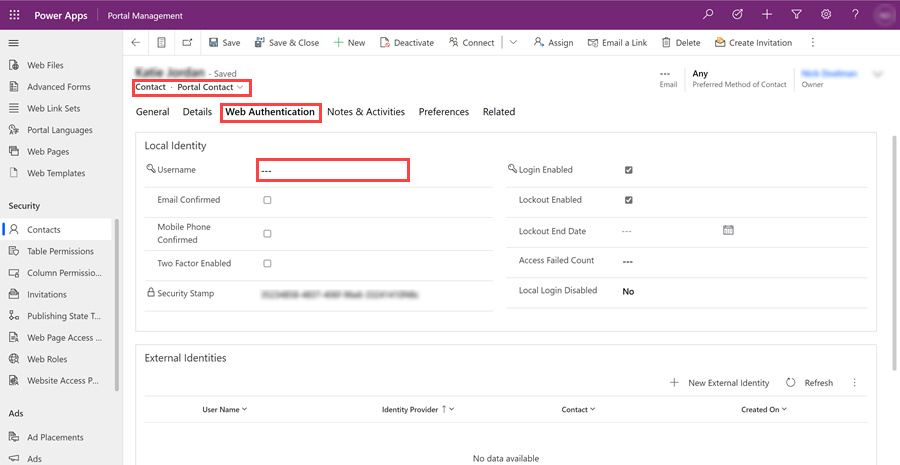Screen dimensions: 900x465
Task: Open the app launcher waffle icon
Action: [x=14, y=15]
